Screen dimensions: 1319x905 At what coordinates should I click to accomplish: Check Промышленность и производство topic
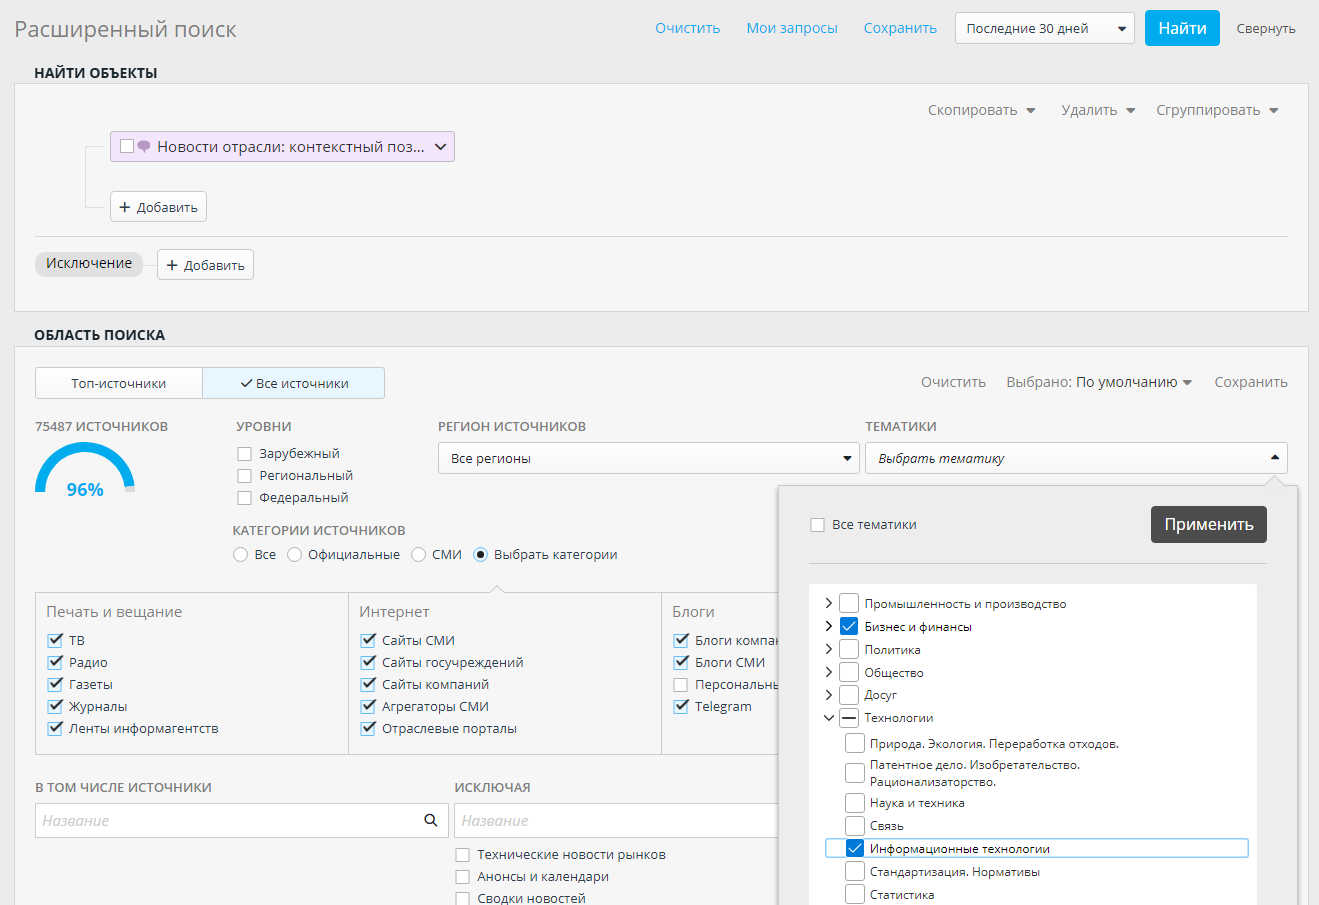849,603
